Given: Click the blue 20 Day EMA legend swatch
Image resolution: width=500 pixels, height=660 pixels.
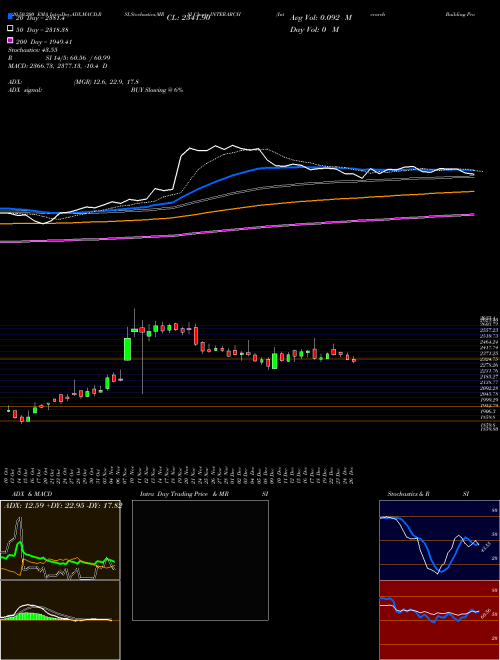Looking at the screenshot, I should click(x=11, y=17).
